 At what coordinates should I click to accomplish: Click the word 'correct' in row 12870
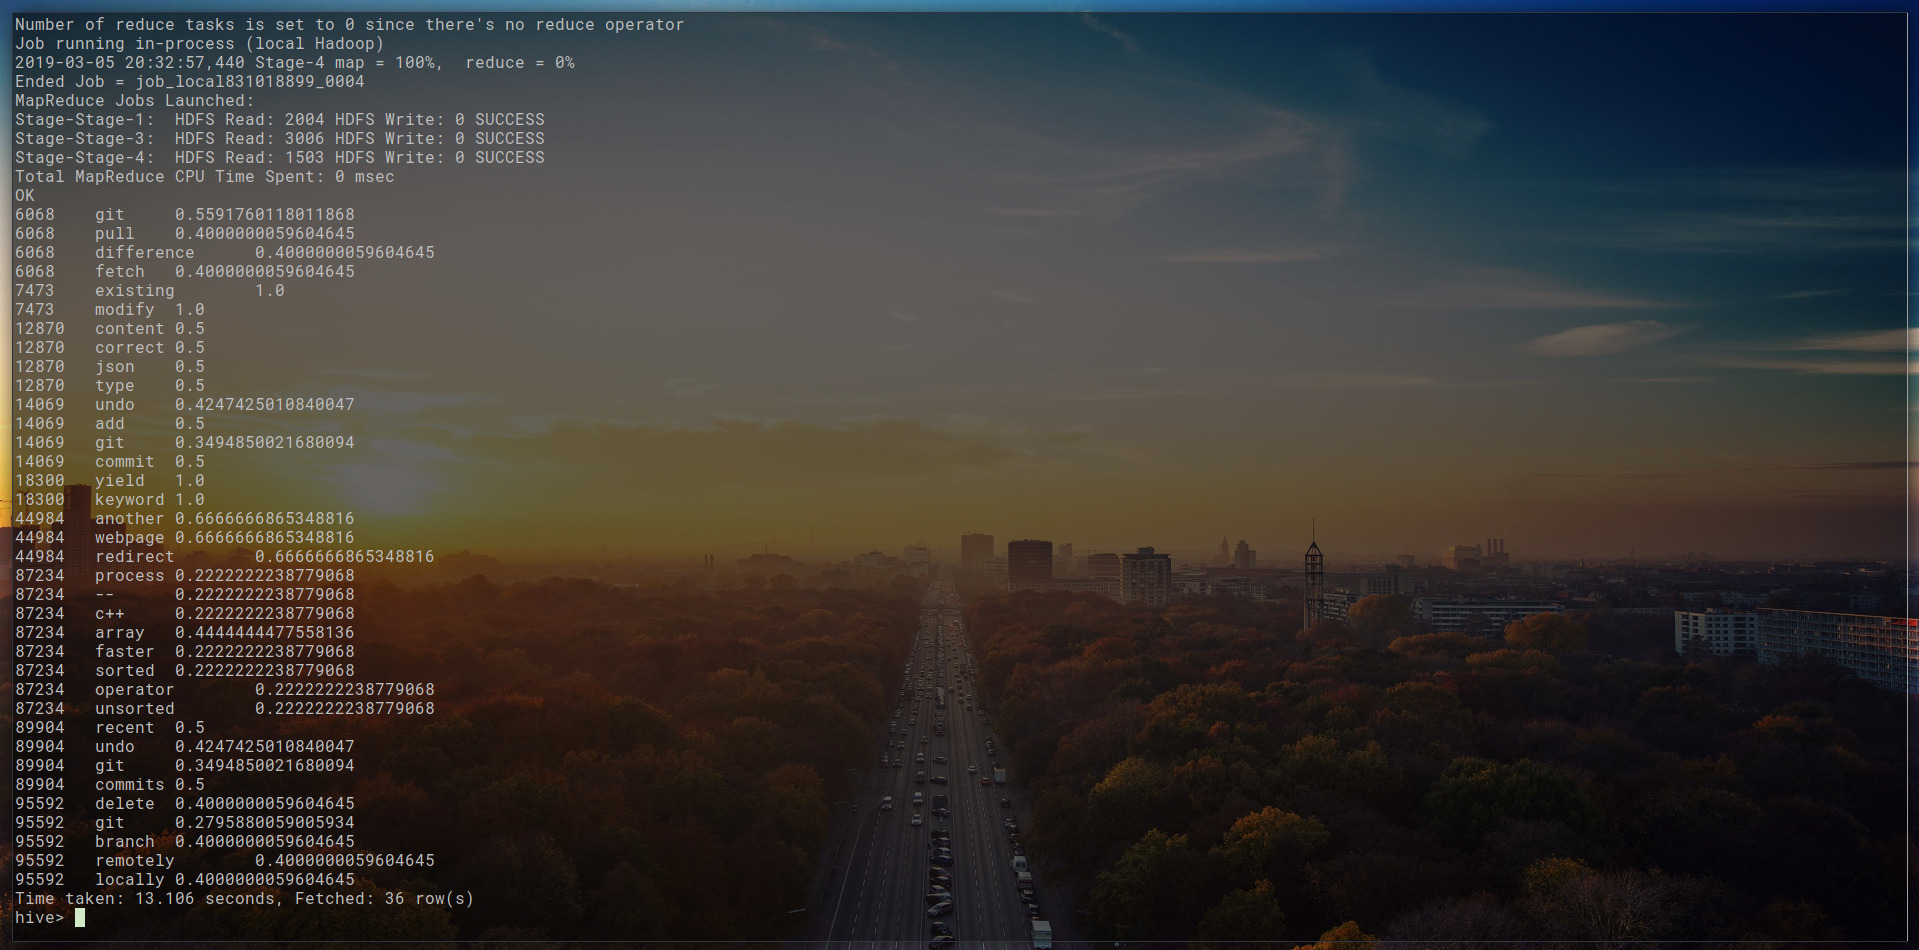click(x=130, y=347)
